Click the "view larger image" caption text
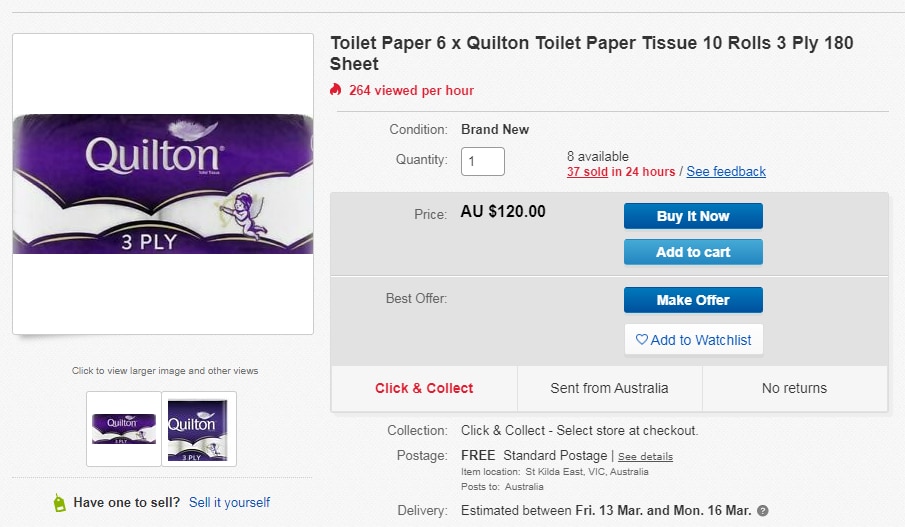The width and height of the screenshot is (905, 527). tap(165, 371)
